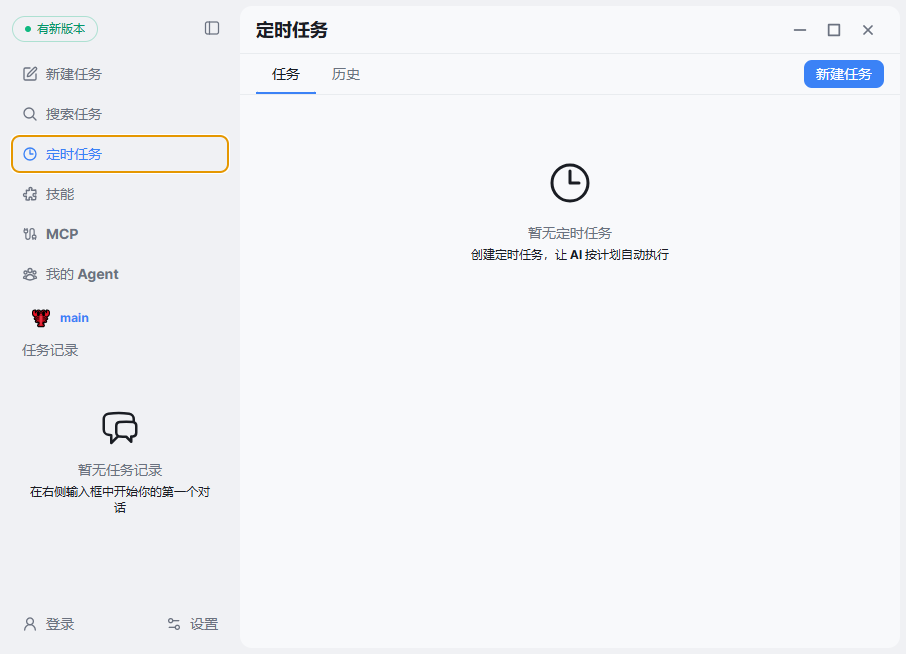
Task: Open 新建任务 in the sidebar
Action: 120,74
